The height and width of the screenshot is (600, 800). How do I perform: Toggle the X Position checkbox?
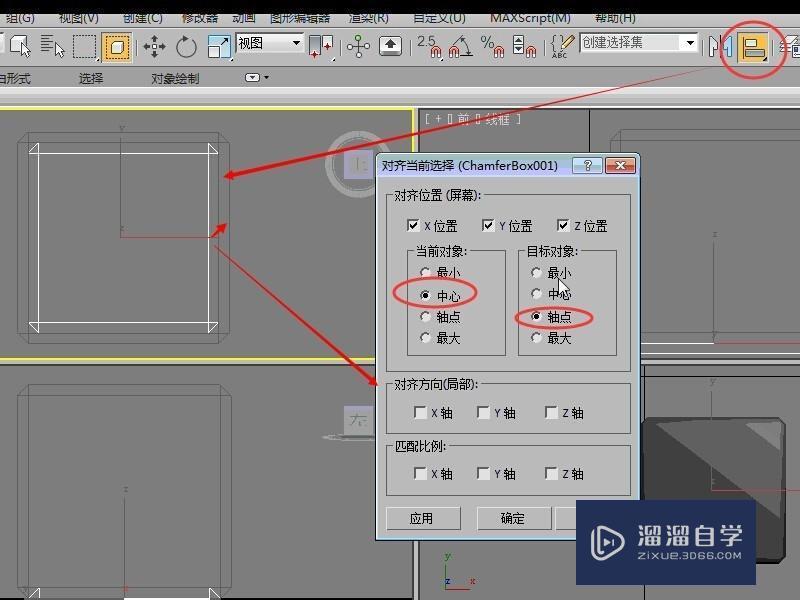[x=414, y=225]
